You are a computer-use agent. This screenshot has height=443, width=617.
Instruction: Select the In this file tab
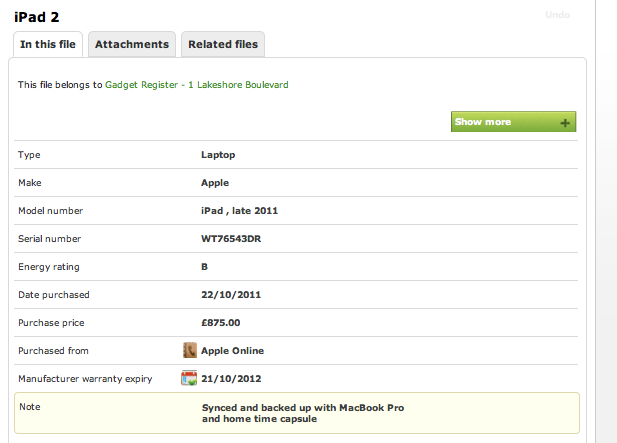coord(48,44)
